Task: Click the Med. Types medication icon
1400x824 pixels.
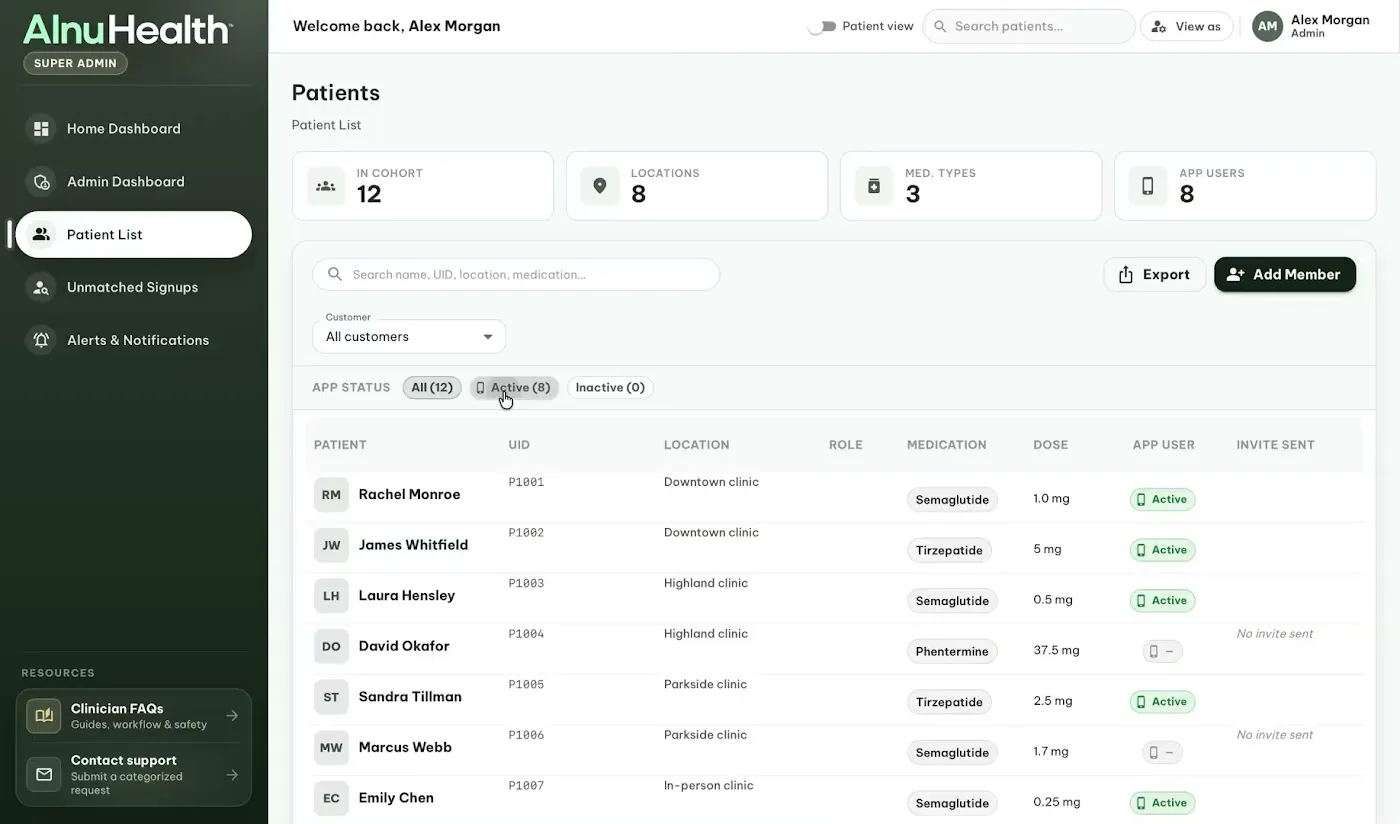Action: pyautogui.click(x=874, y=186)
